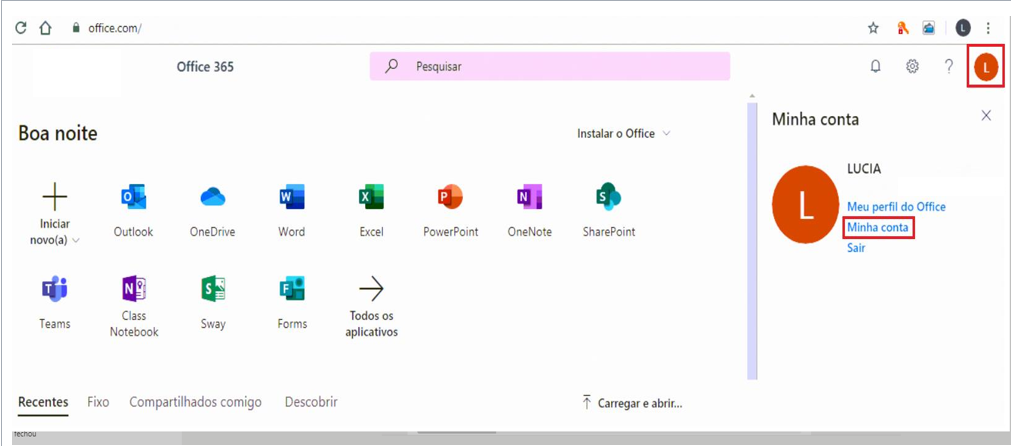Viewport: 1011px width, 446px height.
Task: Expand the Iniciar novo(a) chevron
Action: [x=76, y=240]
